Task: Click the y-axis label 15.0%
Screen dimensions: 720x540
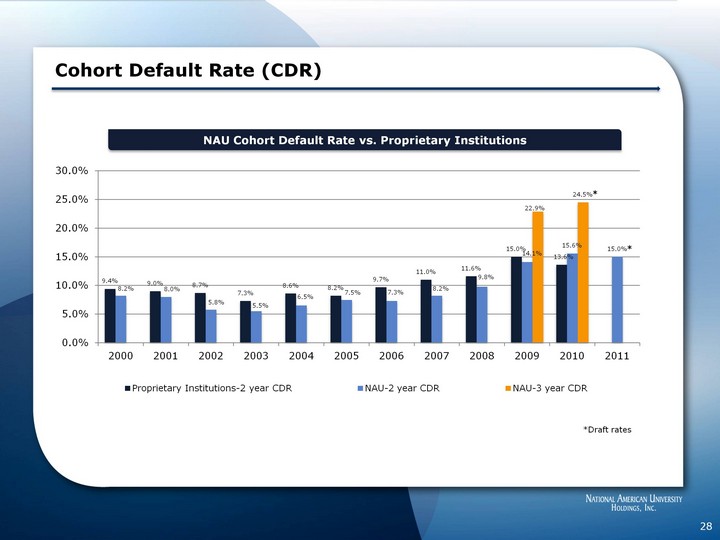Action: click(x=72, y=257)
